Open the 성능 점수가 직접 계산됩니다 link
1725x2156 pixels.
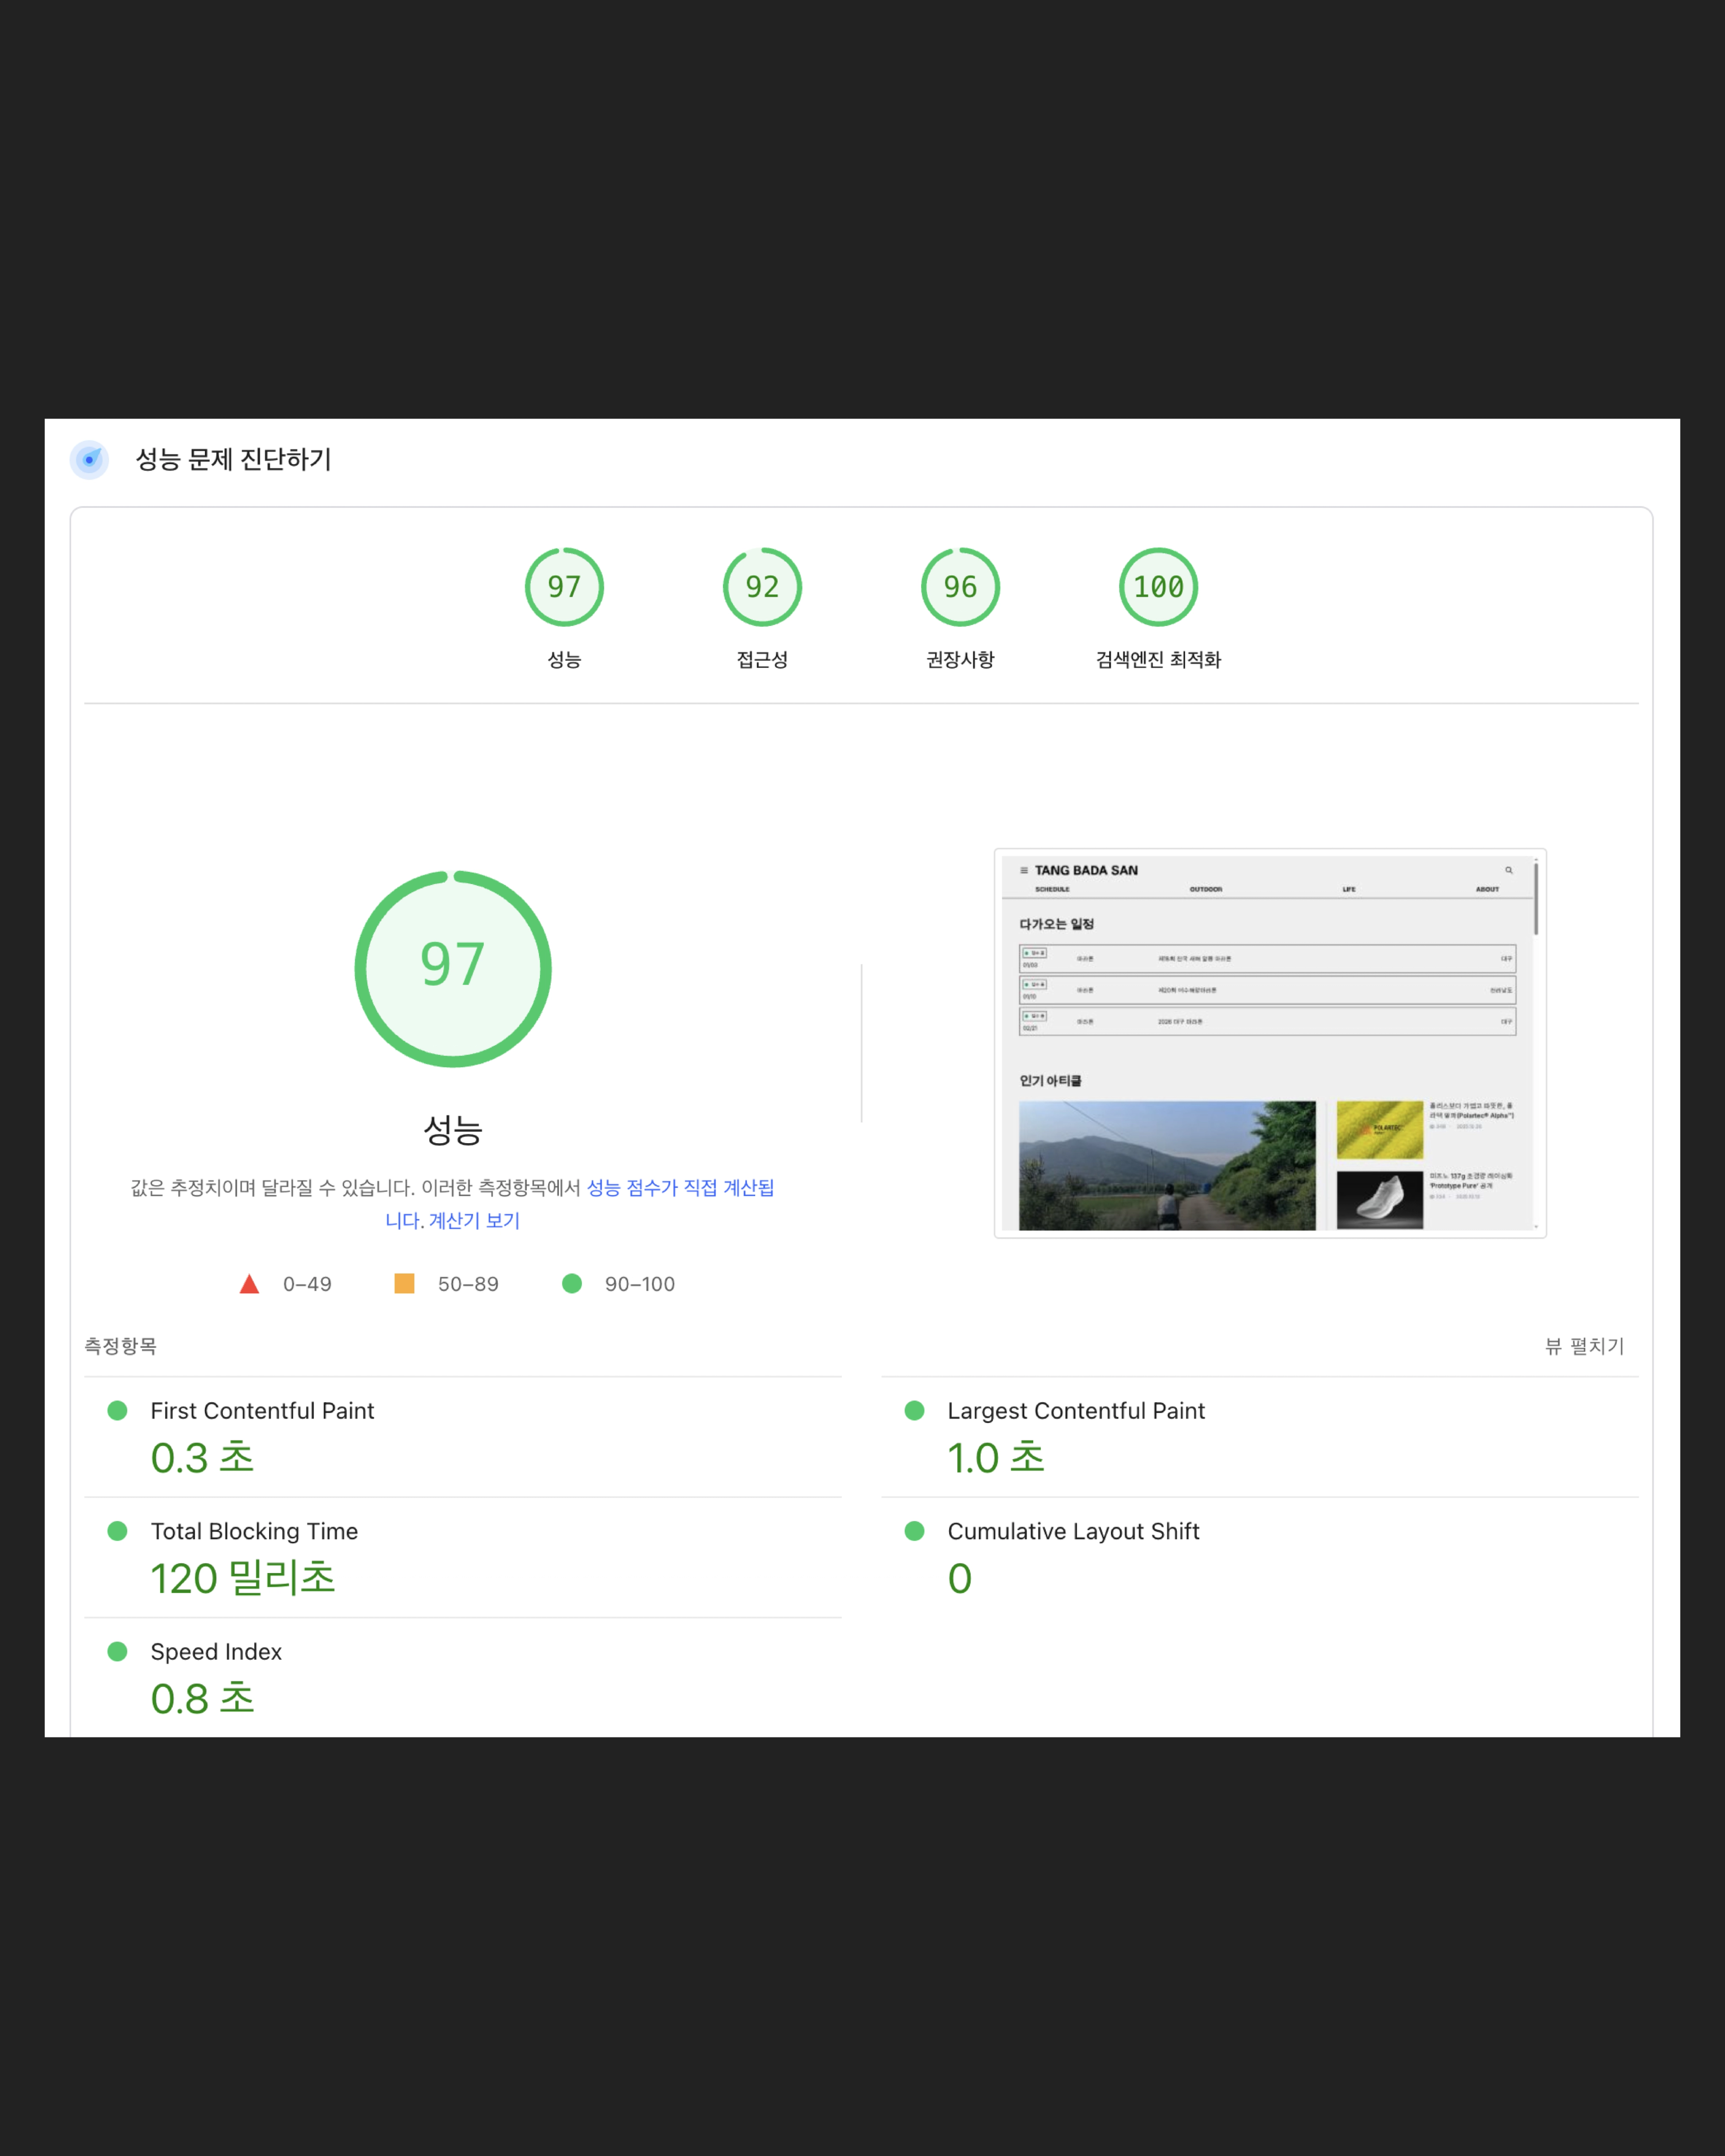pos(680,1188)
